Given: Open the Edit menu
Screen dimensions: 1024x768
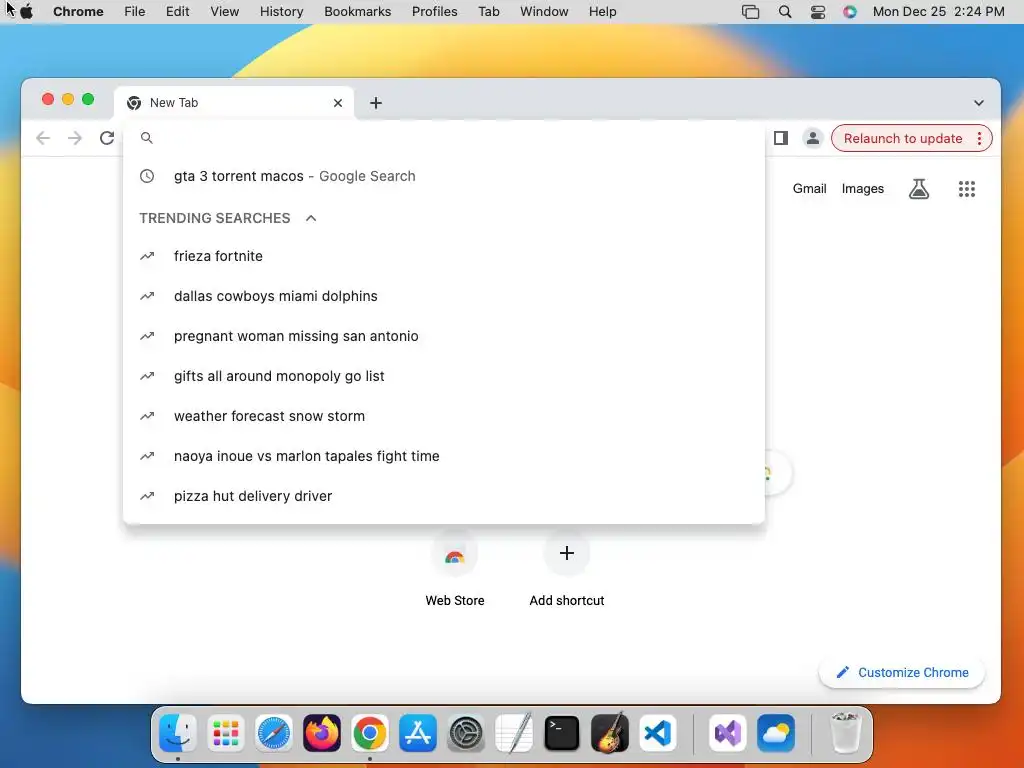Looking at the screenshot, I should [177, 12].
